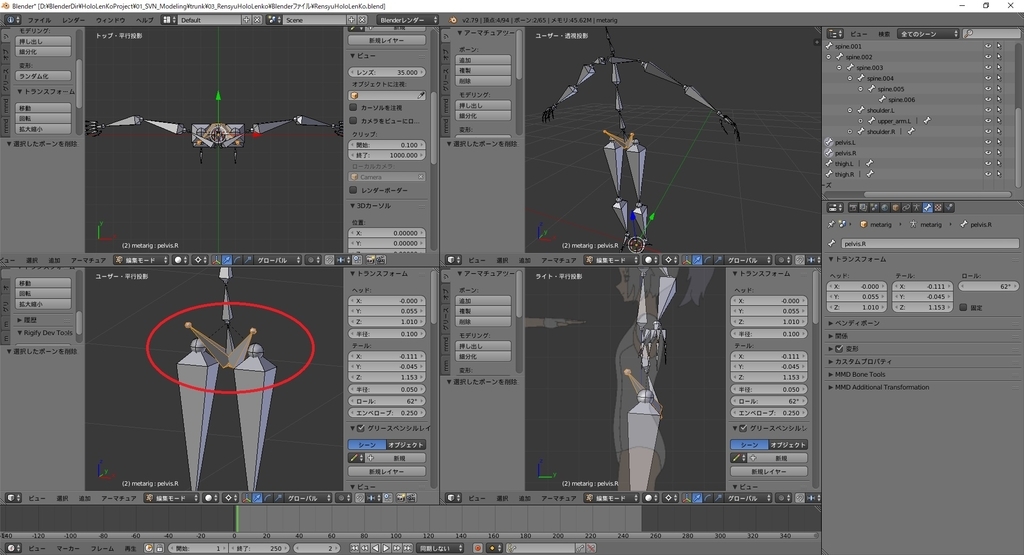Open the Blender Render engine dropdown
Screen dimensions: 1024x555
(x=408, y=20)
